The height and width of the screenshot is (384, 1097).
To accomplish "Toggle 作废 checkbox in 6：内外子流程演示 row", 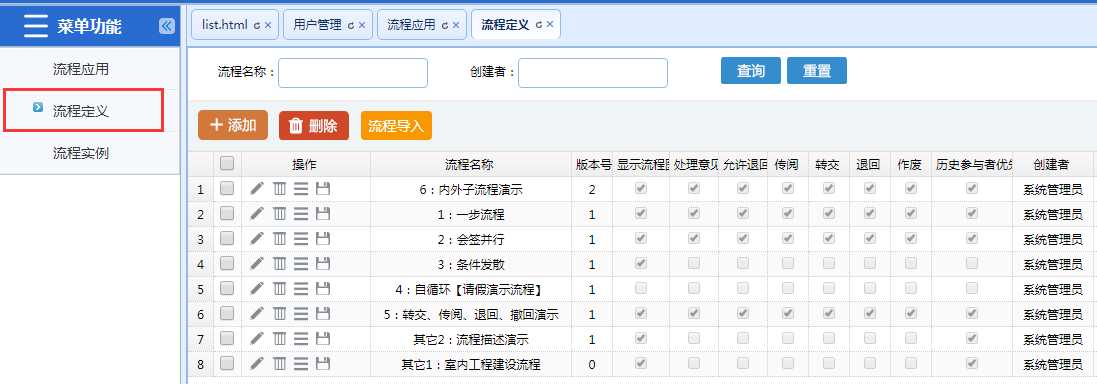I will coord(911,188).
